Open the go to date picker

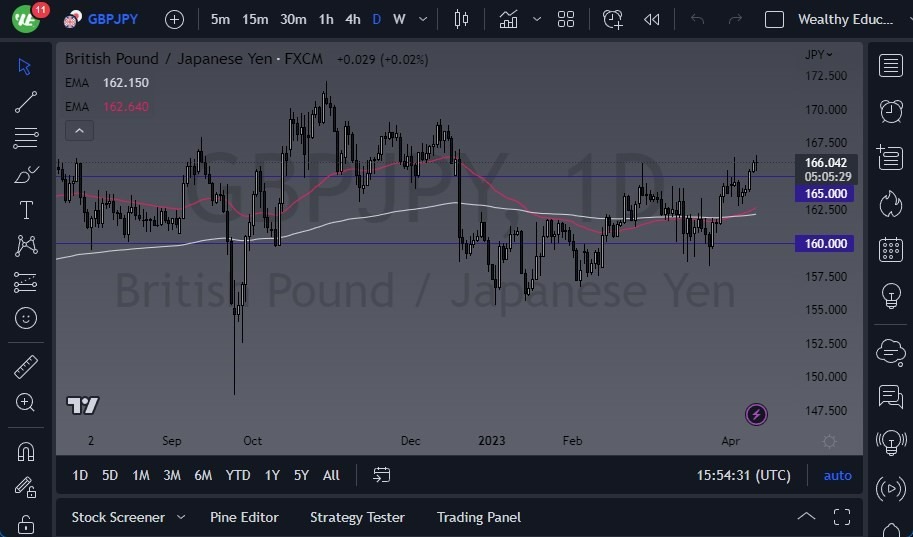pyautogui.click(x=381, y=475)
